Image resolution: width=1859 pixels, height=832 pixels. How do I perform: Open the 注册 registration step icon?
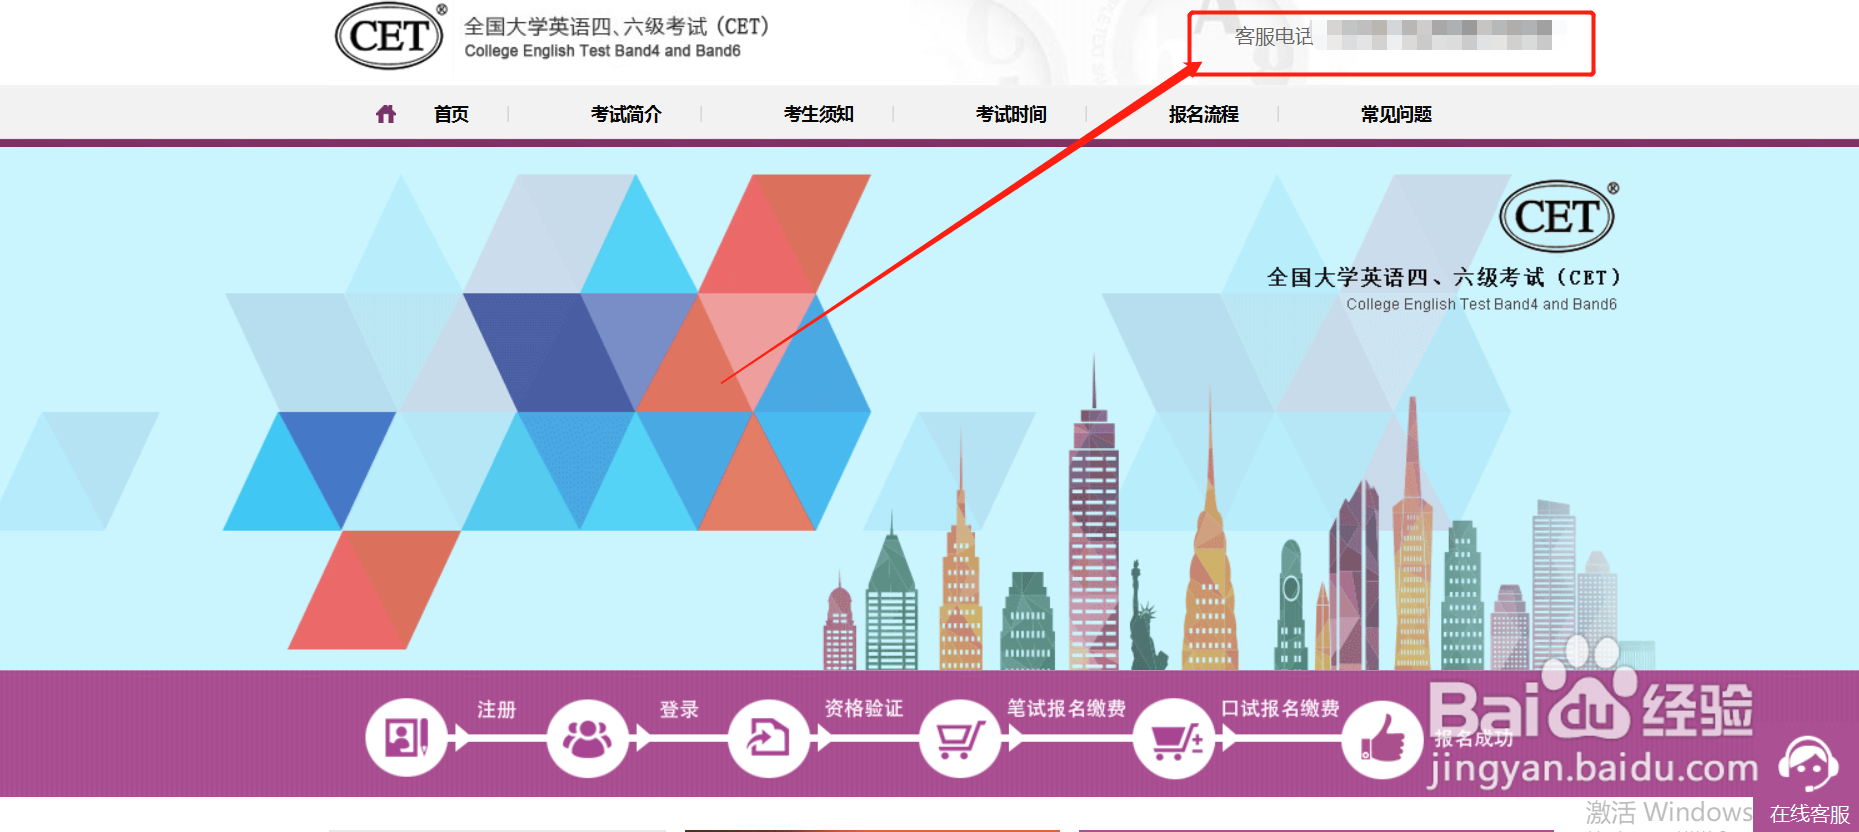point(407,738)
